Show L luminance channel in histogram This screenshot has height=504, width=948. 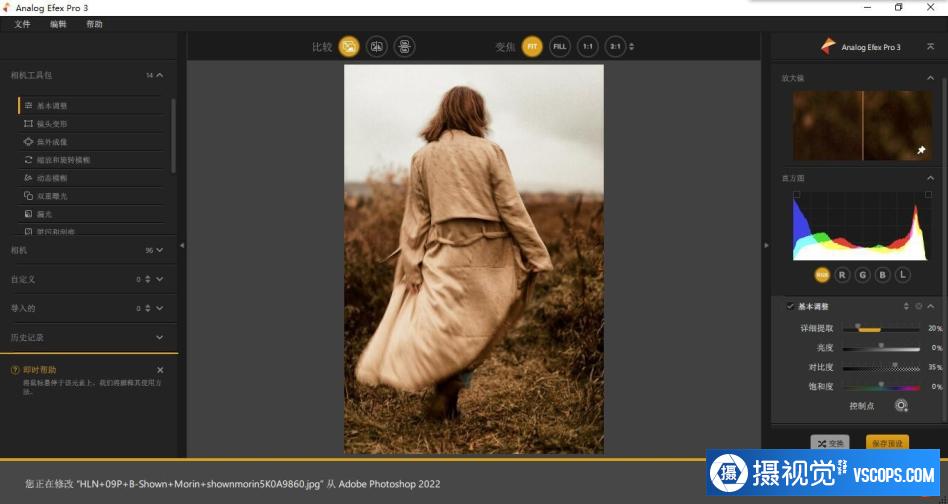point(902,275)
